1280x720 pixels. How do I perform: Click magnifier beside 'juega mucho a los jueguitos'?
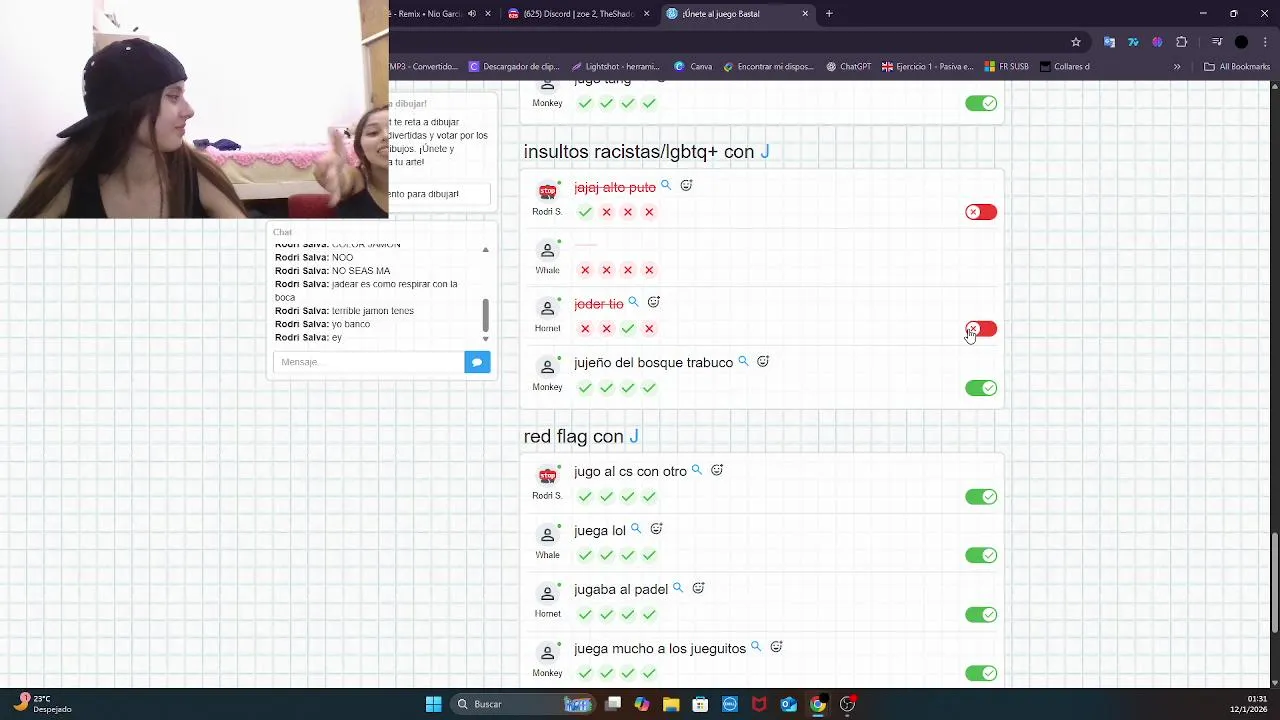[x=756, y=647]
